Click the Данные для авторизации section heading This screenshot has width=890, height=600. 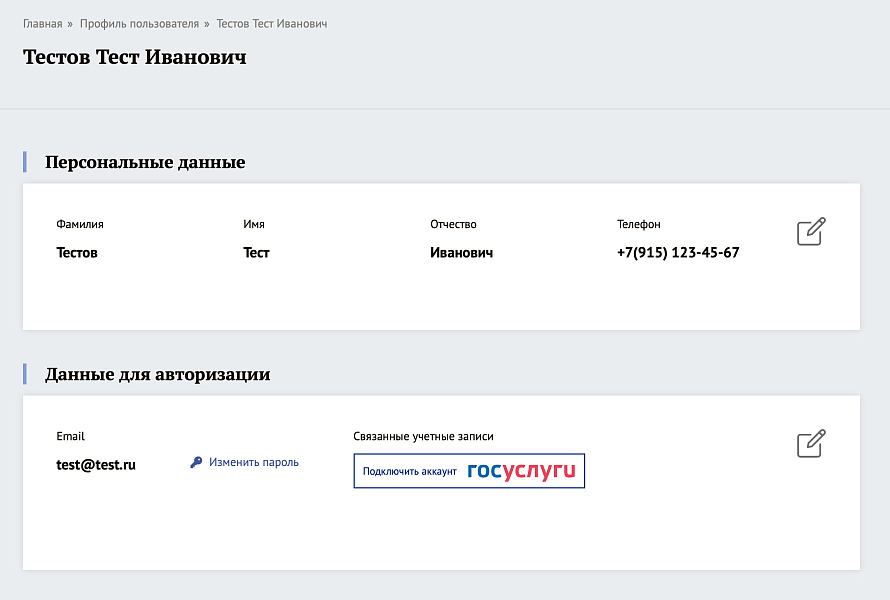click(156, 374)
